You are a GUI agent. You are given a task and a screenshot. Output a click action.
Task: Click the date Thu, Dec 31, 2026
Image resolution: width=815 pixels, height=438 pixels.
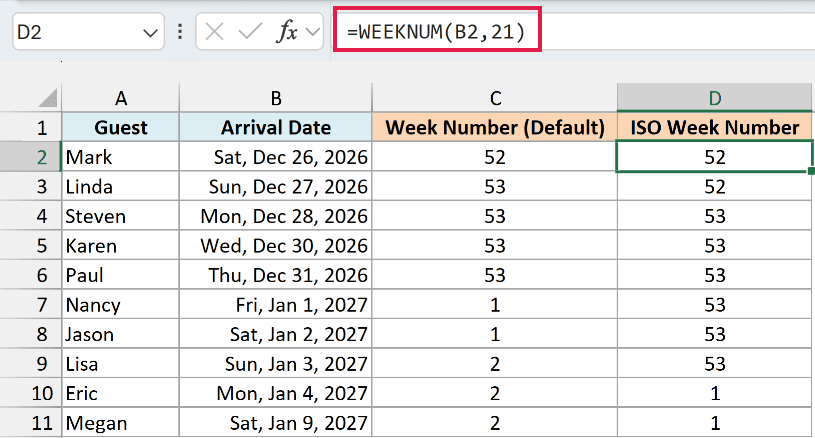coord(276,275)
